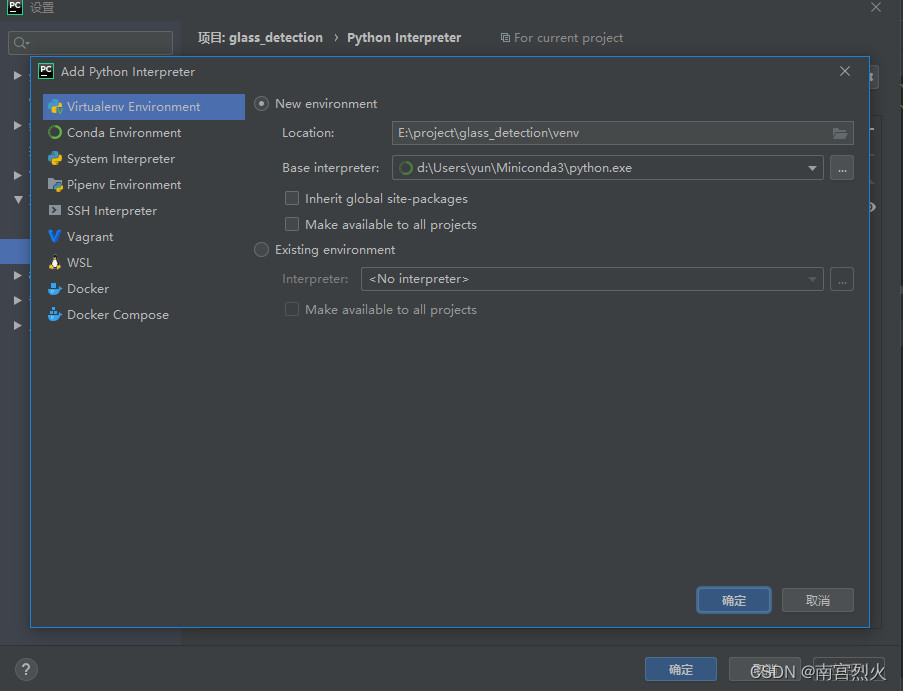Viewport: 903px width, 691px height.
Task: Click the Docker Compose whale icon
Action: click(55, 314)
